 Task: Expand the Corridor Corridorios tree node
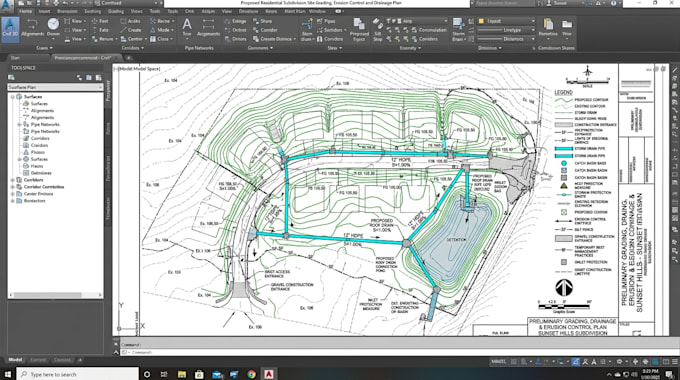point(13,187)
